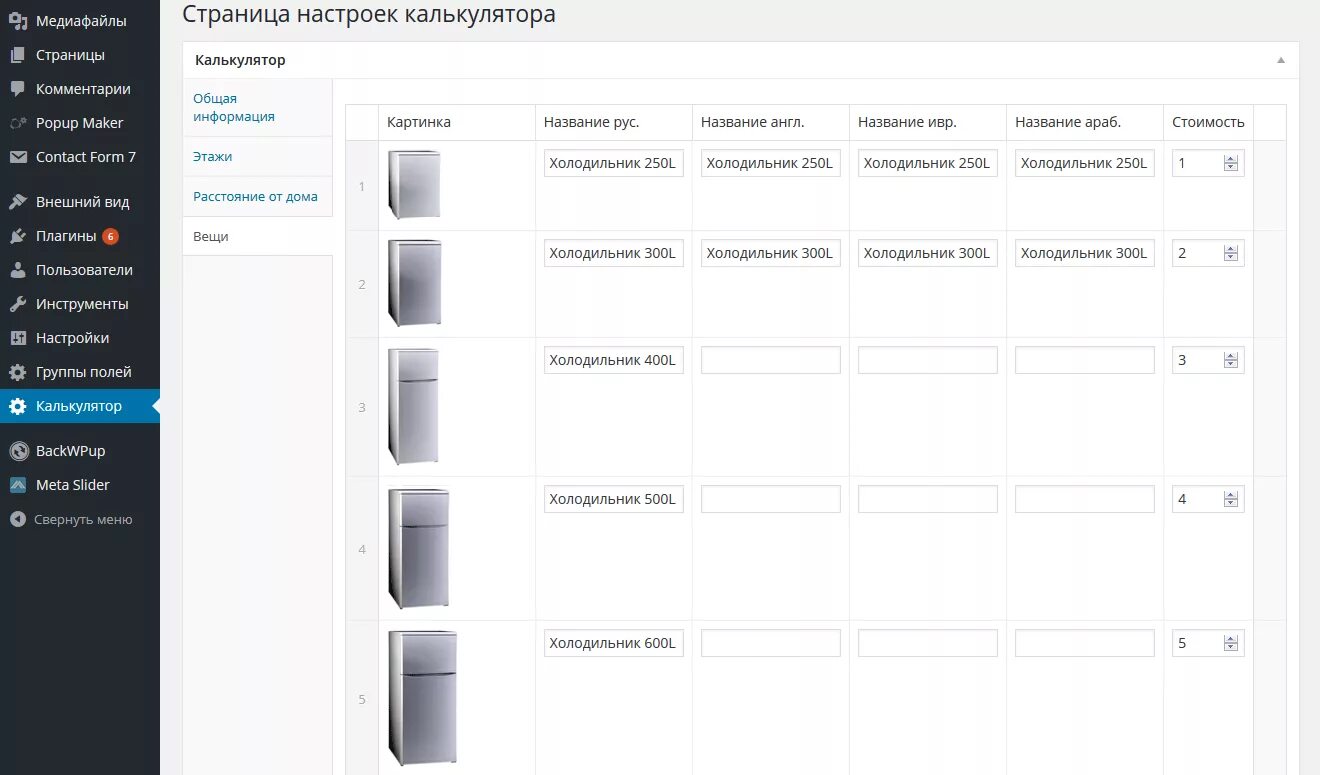The image size is (1320, 775).
Task: Open Popup Maker menu item
Action: 80,123
